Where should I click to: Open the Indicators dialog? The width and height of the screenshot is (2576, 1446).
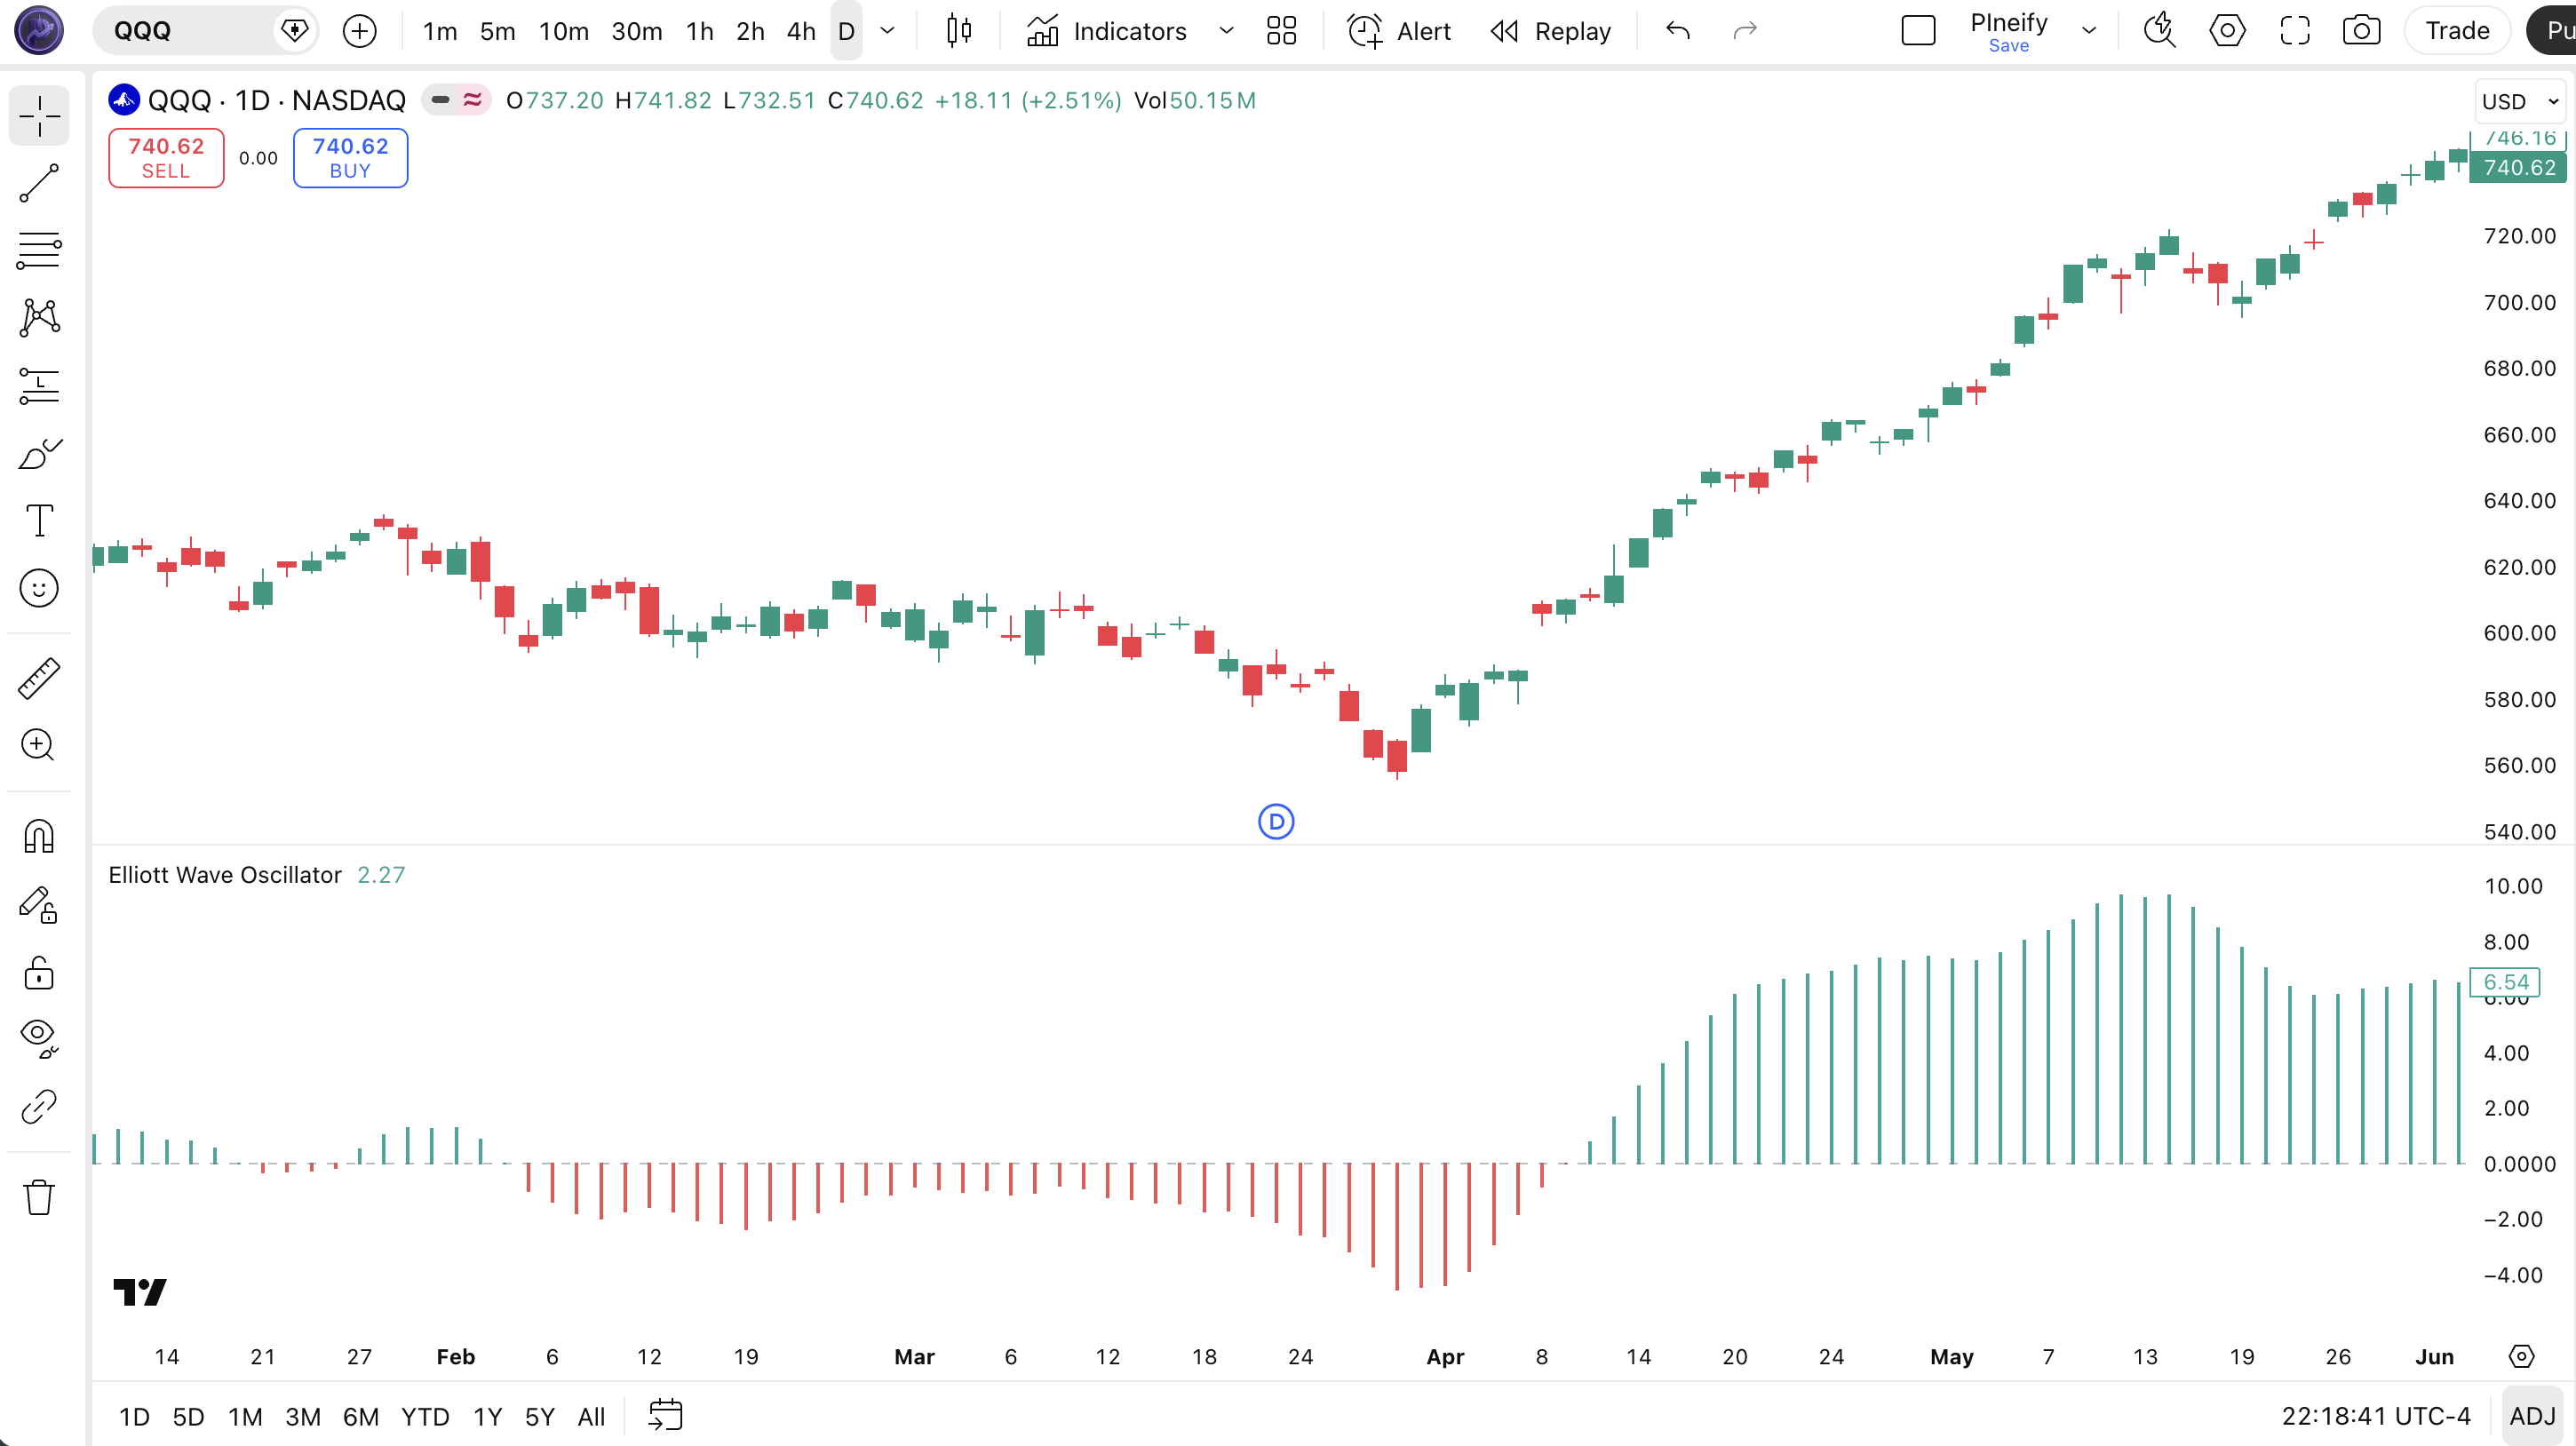(x=1107, y=31)
